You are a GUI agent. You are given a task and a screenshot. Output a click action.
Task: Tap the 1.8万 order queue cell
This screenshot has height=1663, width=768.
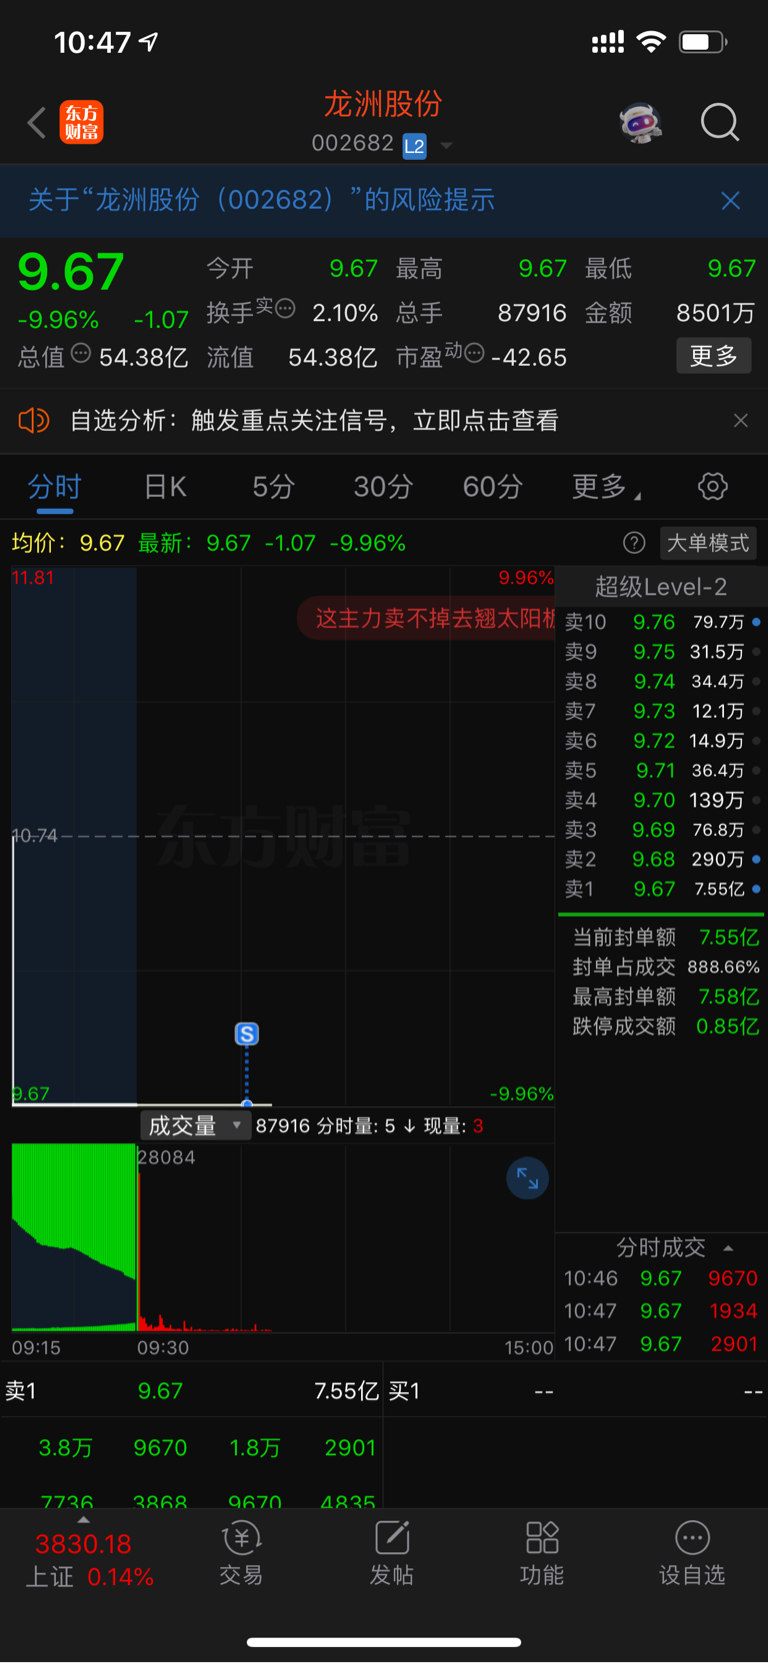click(255, 1448)
